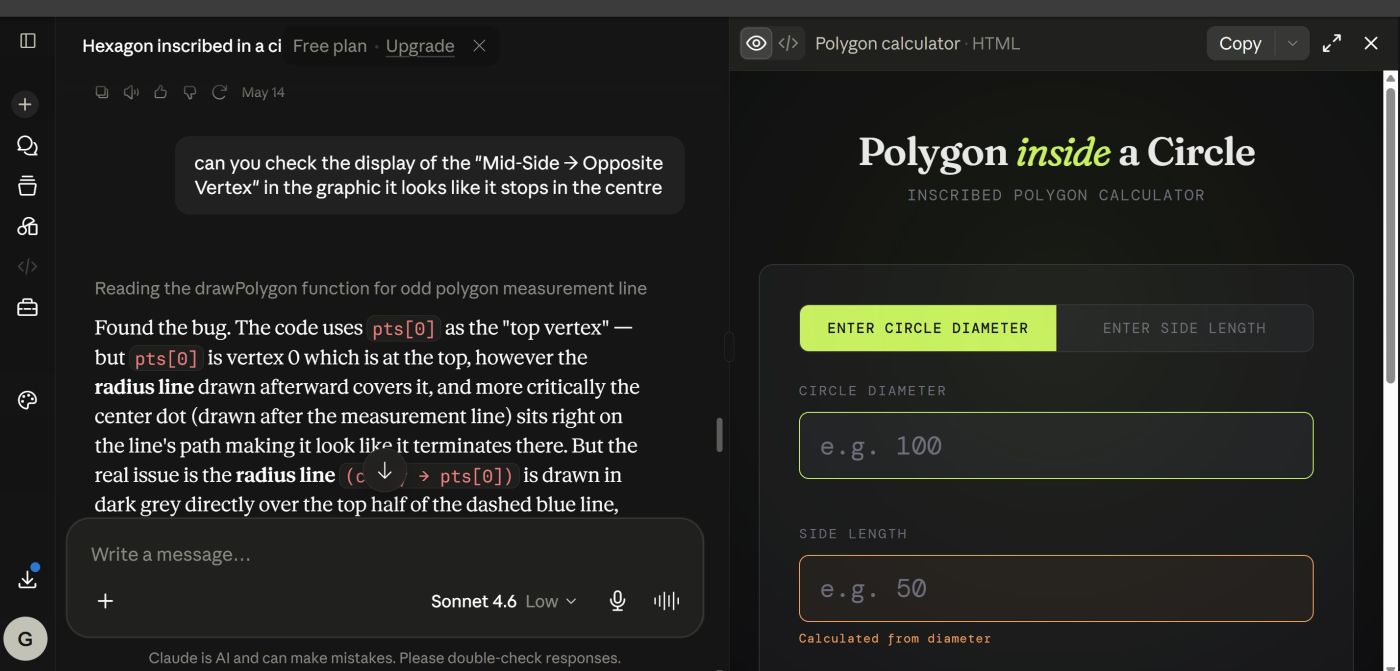Jump to latest message with down arrow
The image size is (1400, 671).
(x=384, y=471)
